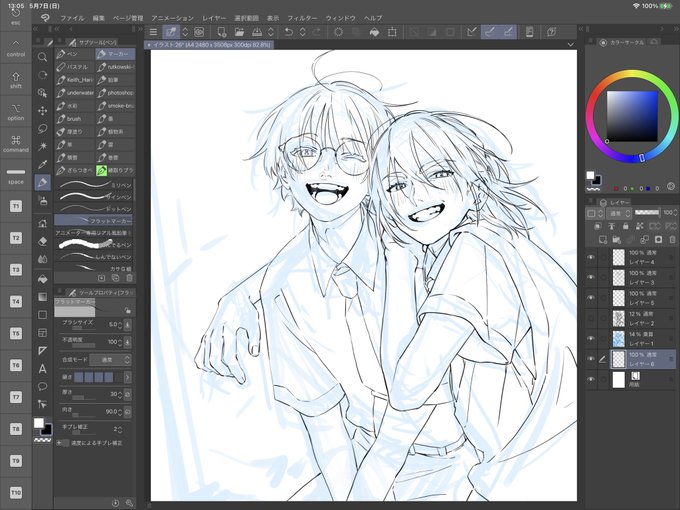Select the Text (A) tool
The width and height of the screenshot is (680, 510).
point(42,369)
